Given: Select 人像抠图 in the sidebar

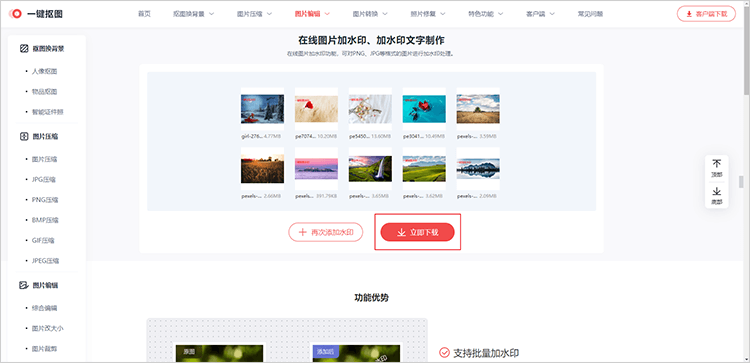Looking at the screenshot, I should pyautogui.click(x=45, y=71).
